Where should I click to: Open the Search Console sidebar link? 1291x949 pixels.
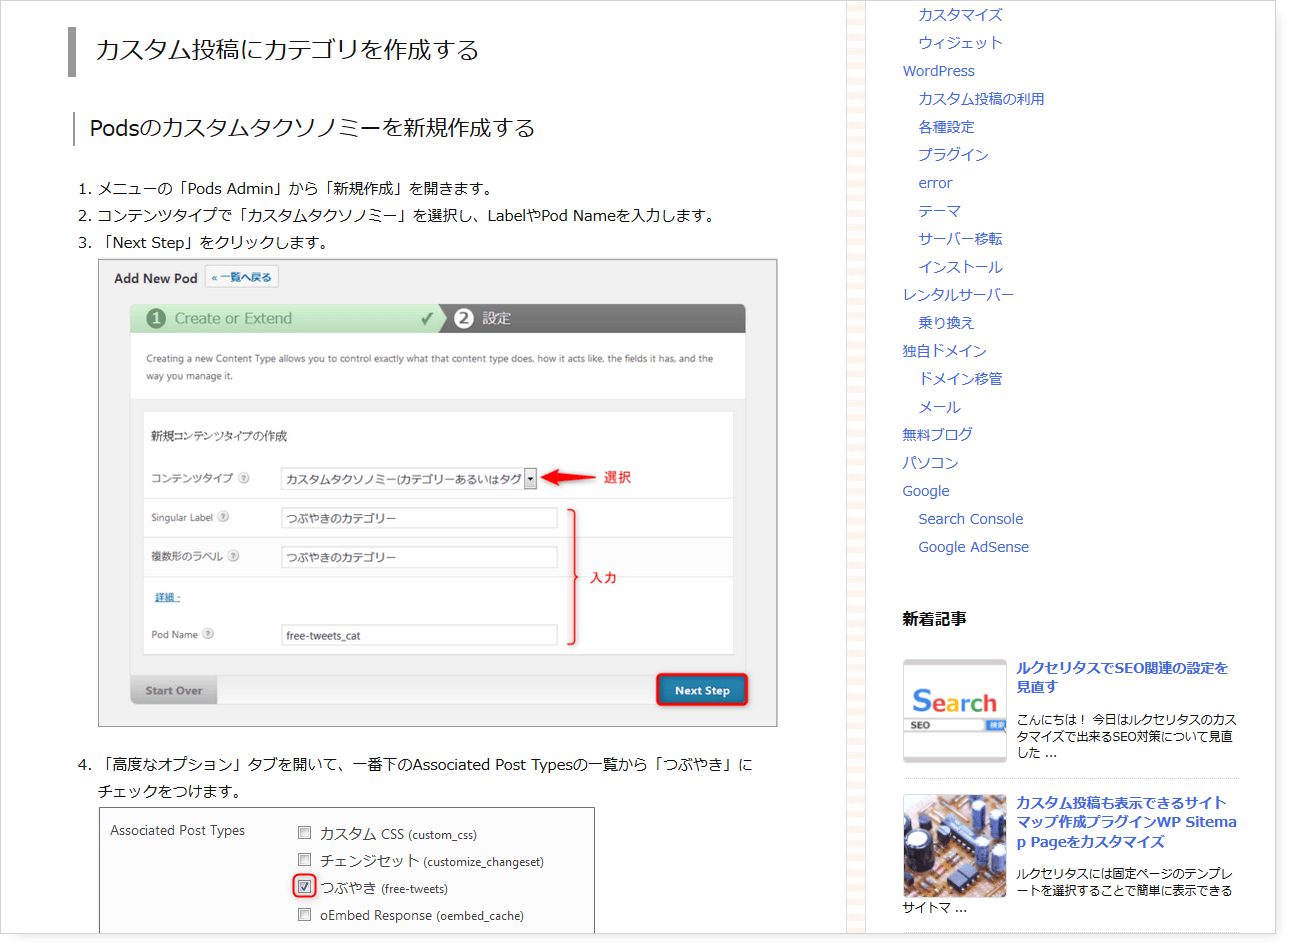coord(970,519)
